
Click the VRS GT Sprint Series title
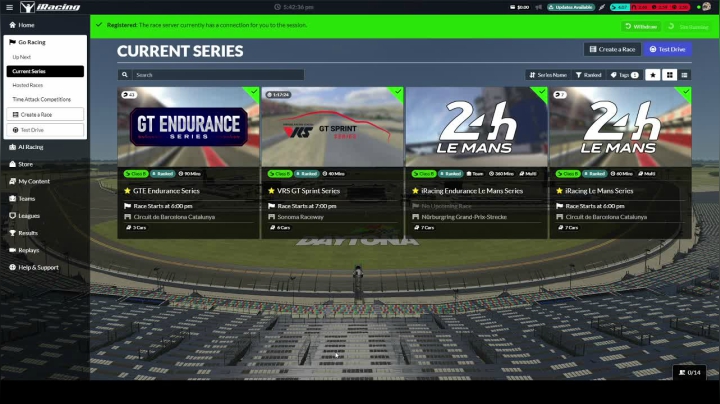[309, 191]
